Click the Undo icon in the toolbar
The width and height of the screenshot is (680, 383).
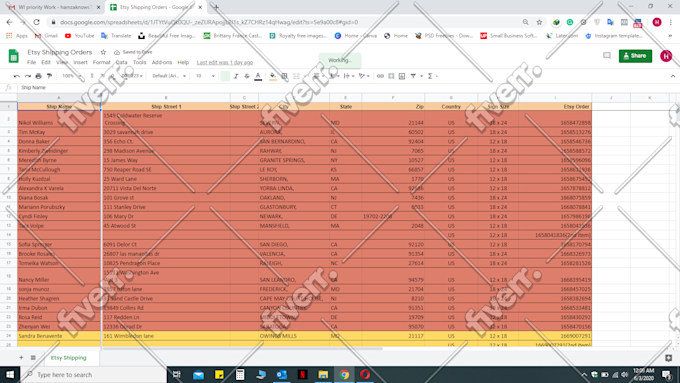point(17,76)
